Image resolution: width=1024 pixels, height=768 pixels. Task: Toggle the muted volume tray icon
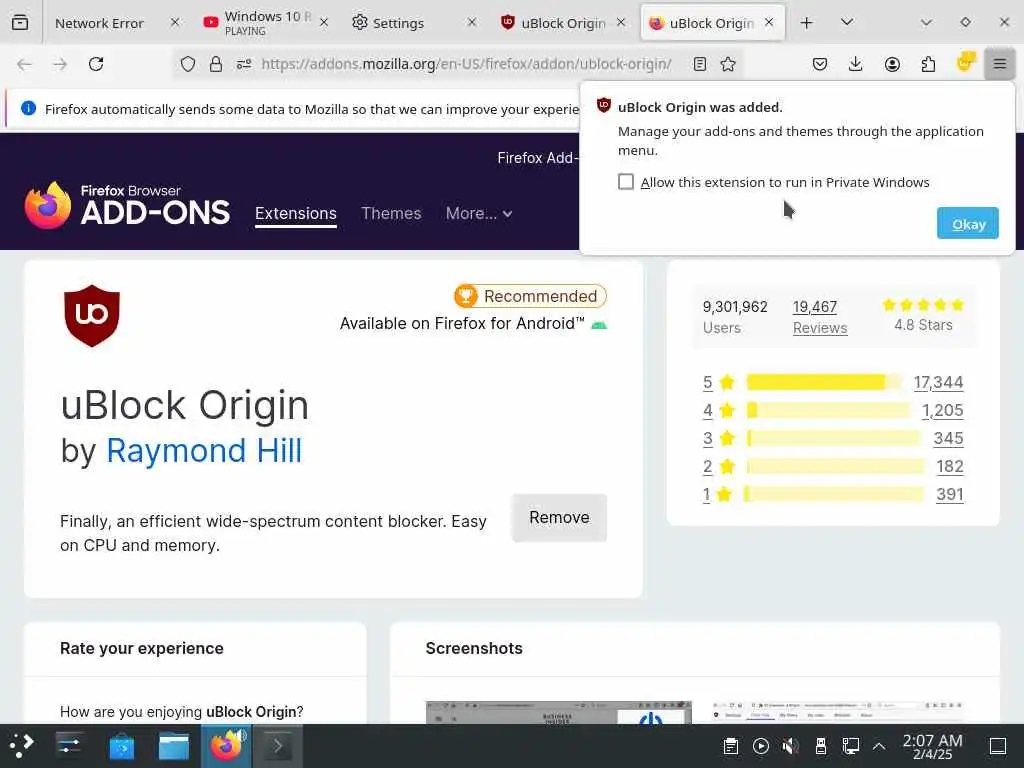click(x=790, y=746)
